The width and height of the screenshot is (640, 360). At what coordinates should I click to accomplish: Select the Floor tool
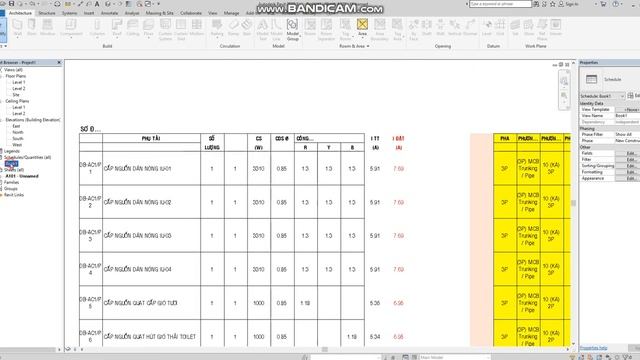(x=149, y=28)
